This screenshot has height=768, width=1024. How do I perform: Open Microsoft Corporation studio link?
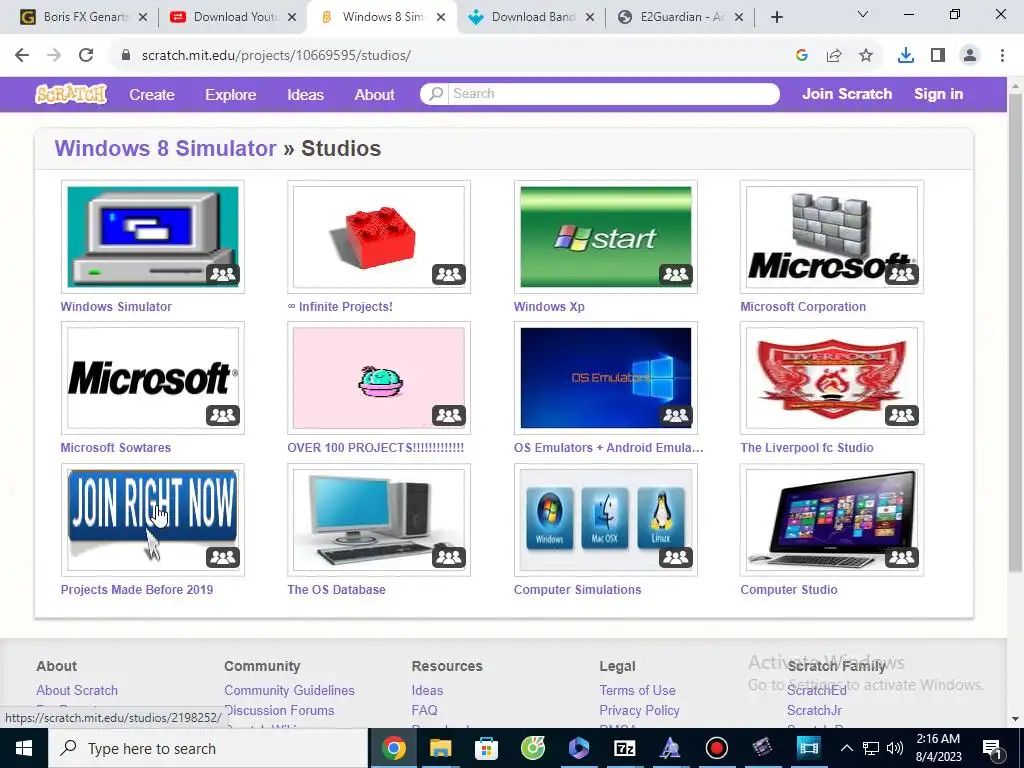tap(803, 306)
